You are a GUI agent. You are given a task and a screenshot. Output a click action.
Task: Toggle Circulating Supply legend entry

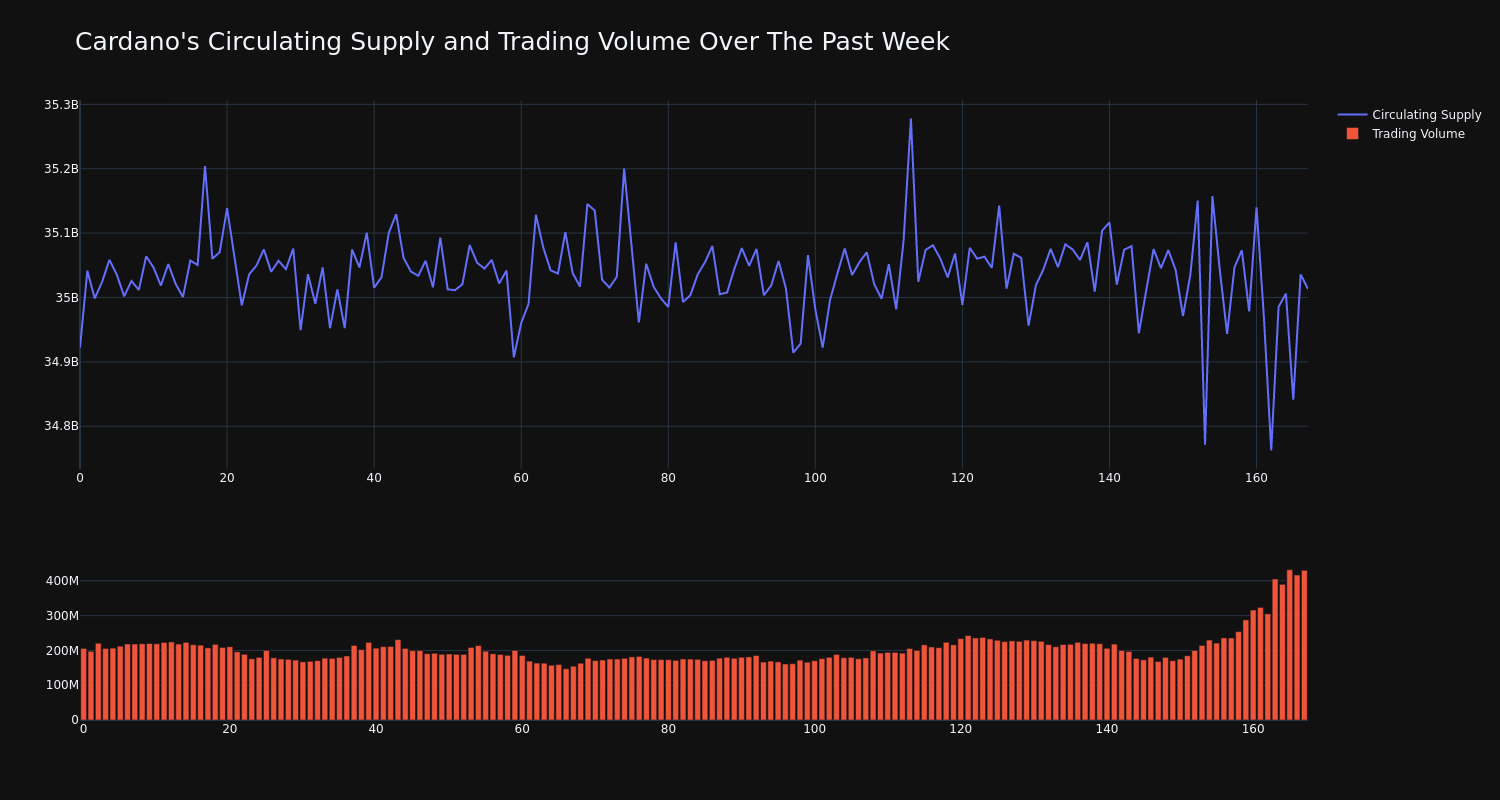coord(1409,115)
